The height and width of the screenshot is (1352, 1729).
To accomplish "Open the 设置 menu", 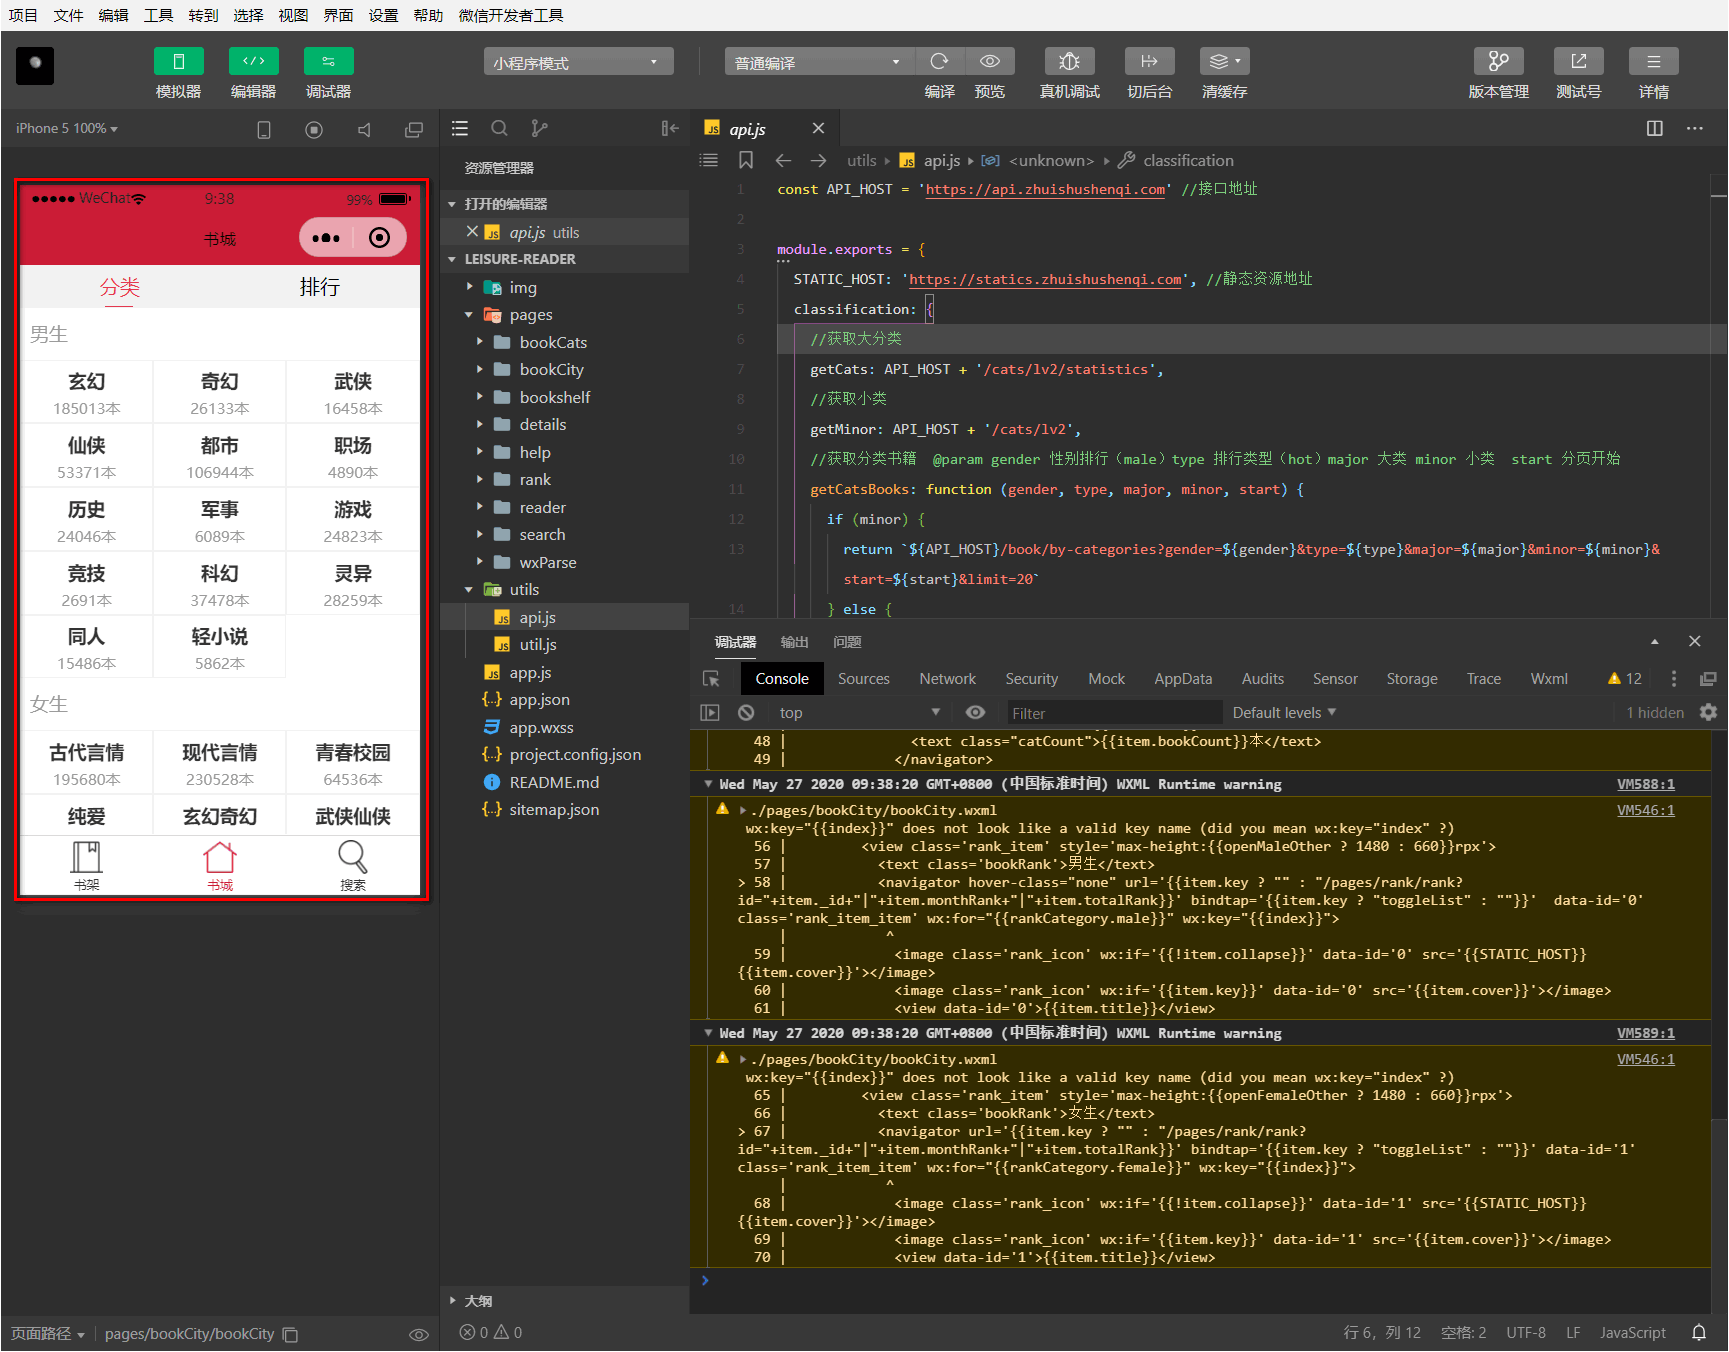I will pos(383,15).
